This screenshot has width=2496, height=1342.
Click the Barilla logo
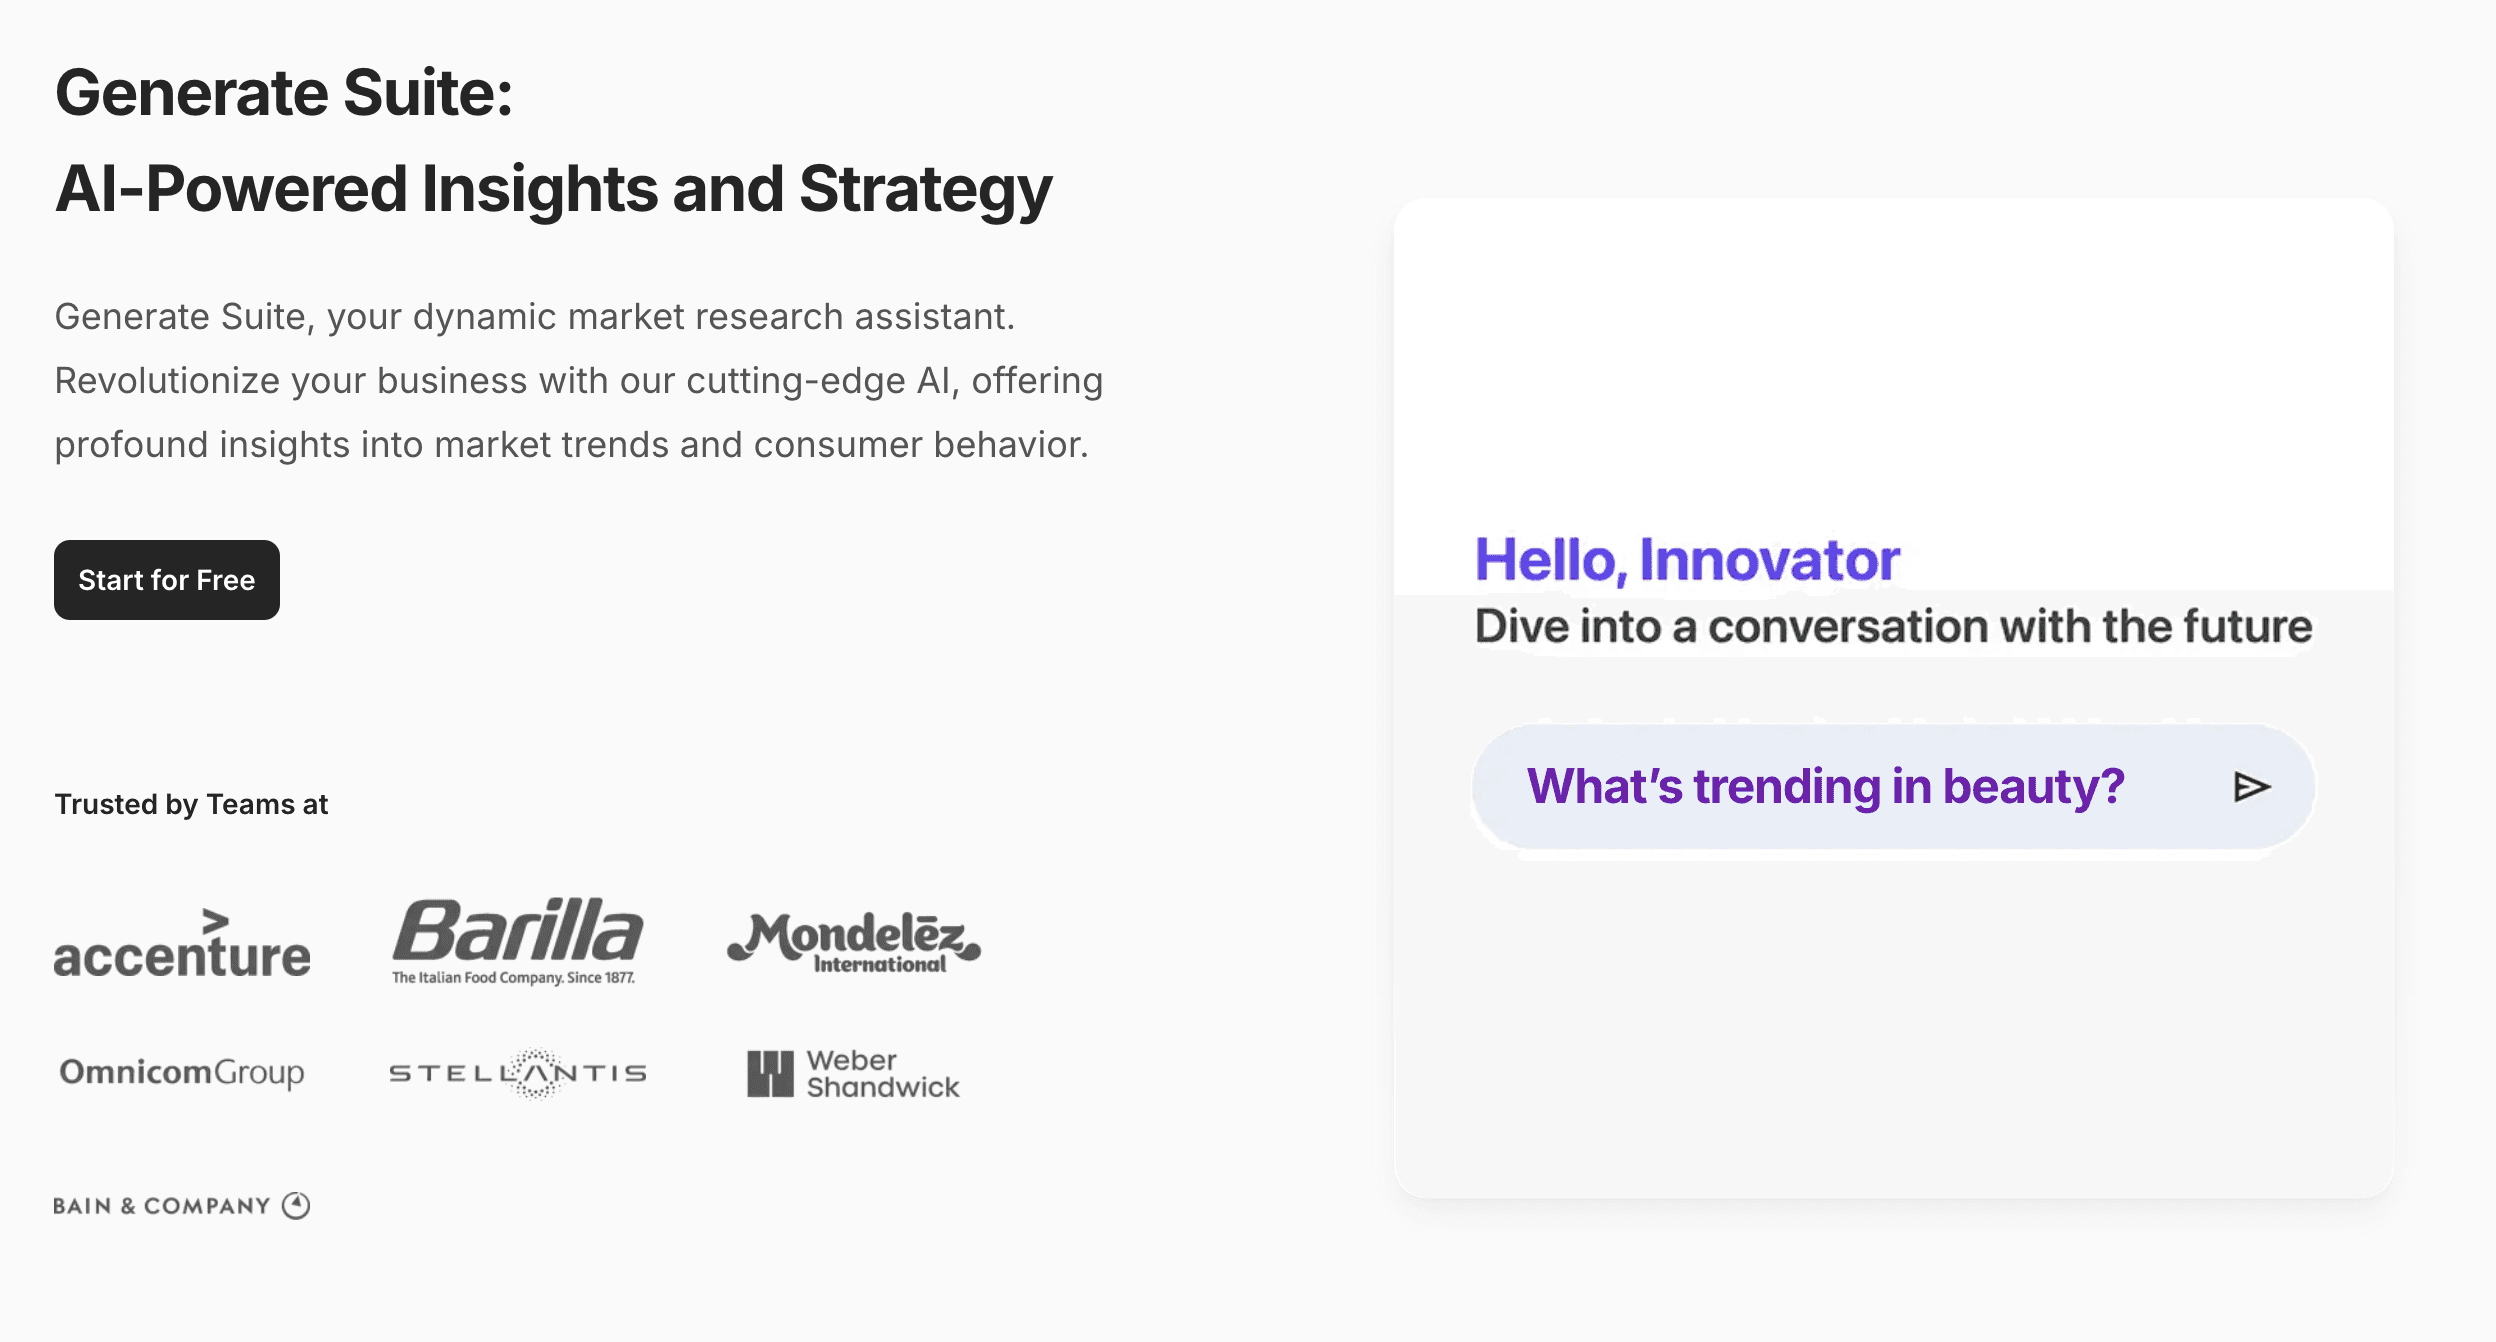click(517, 931)
